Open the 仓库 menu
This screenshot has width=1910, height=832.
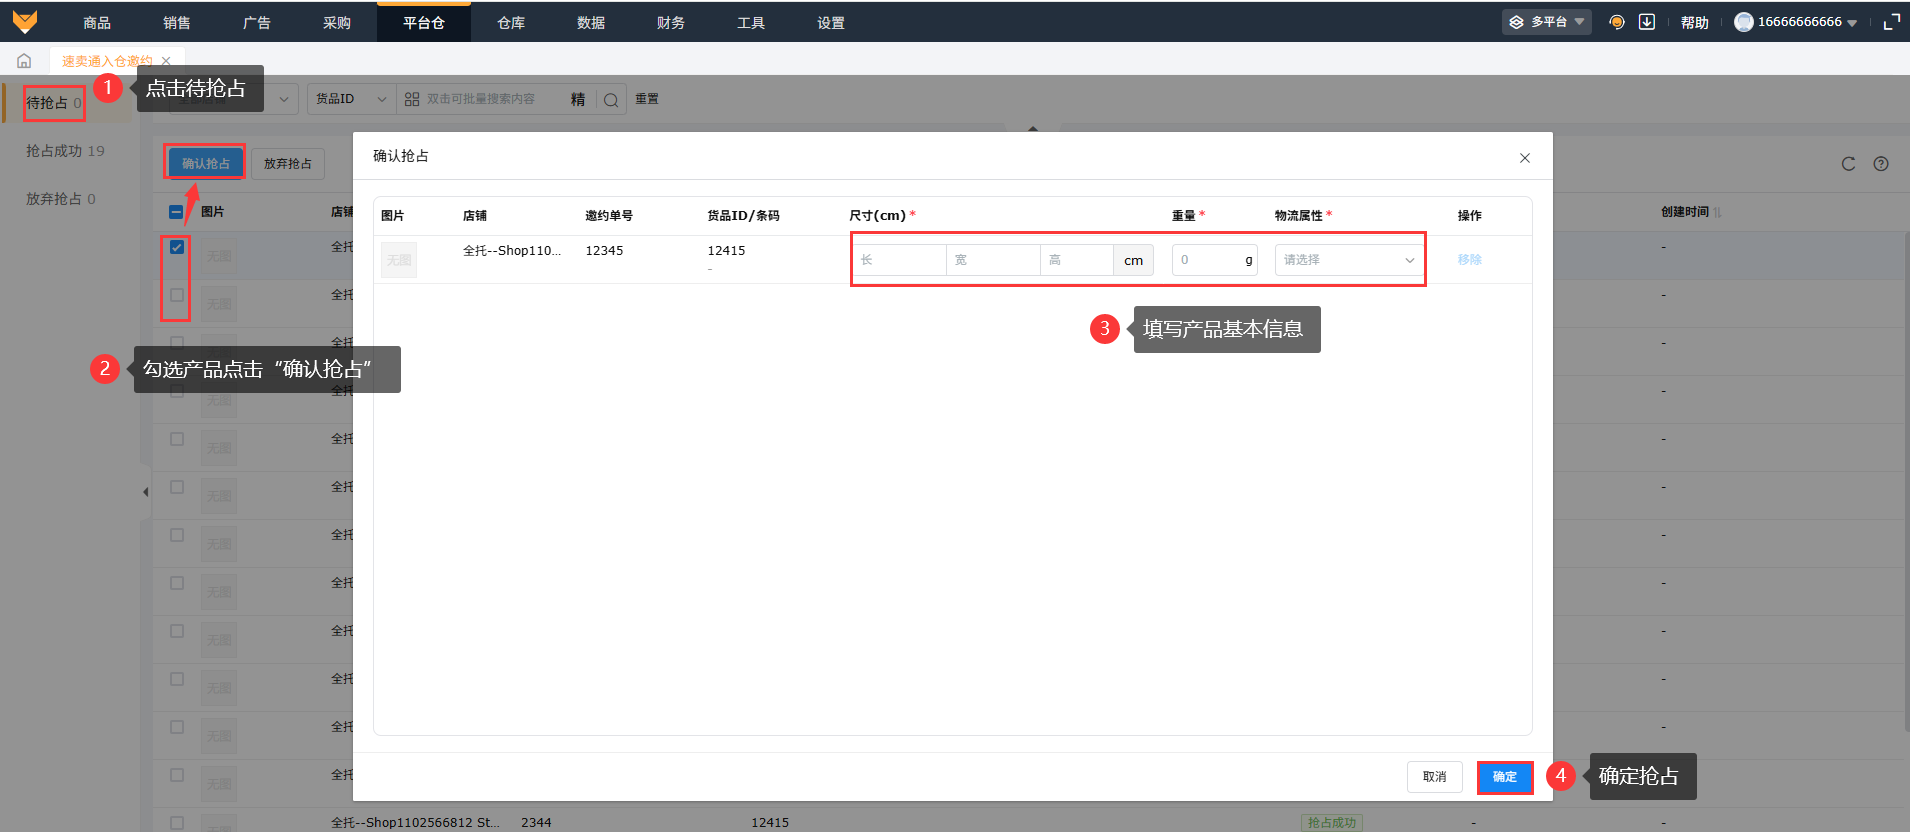point(511,22)
